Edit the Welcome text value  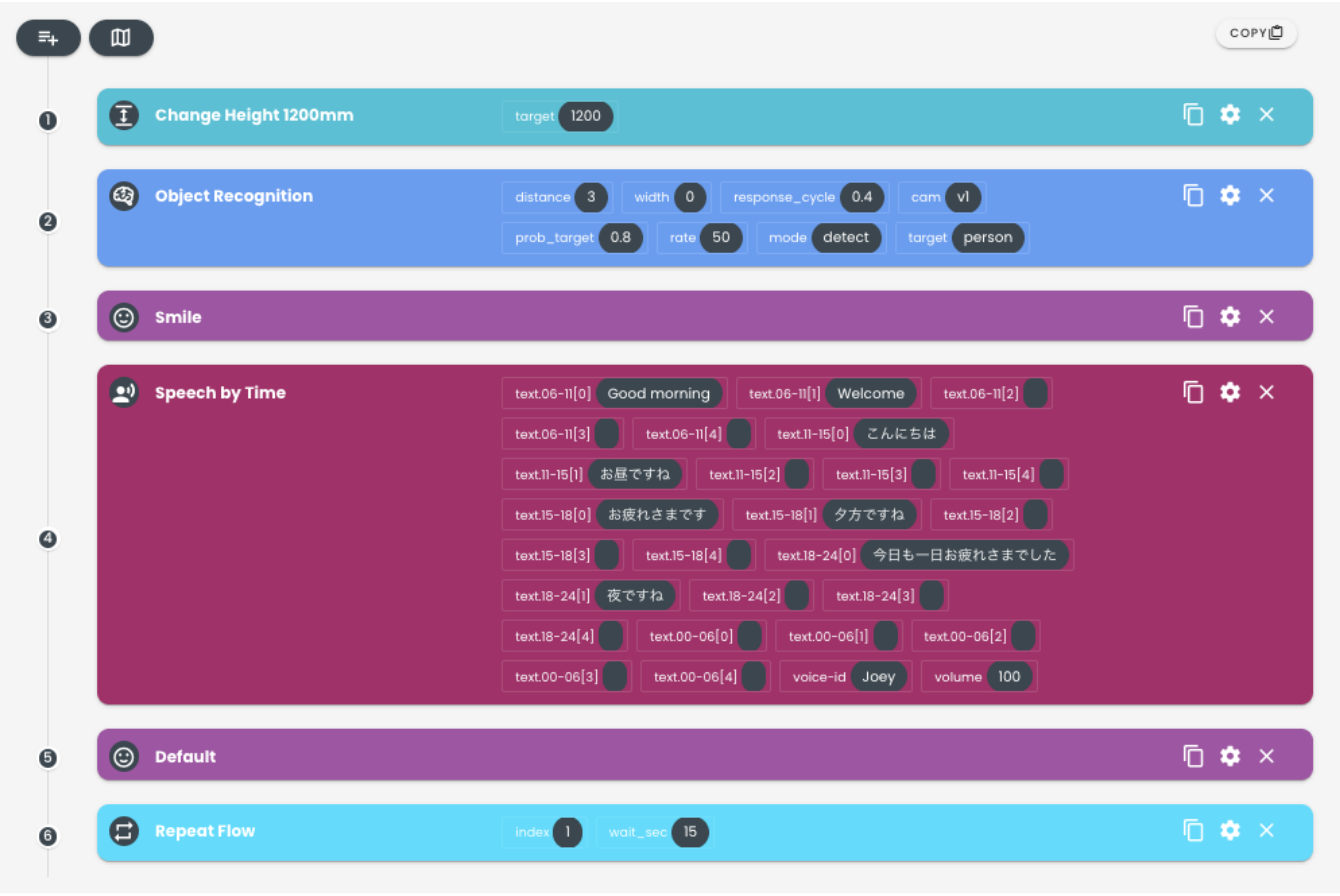click(871, 393)
